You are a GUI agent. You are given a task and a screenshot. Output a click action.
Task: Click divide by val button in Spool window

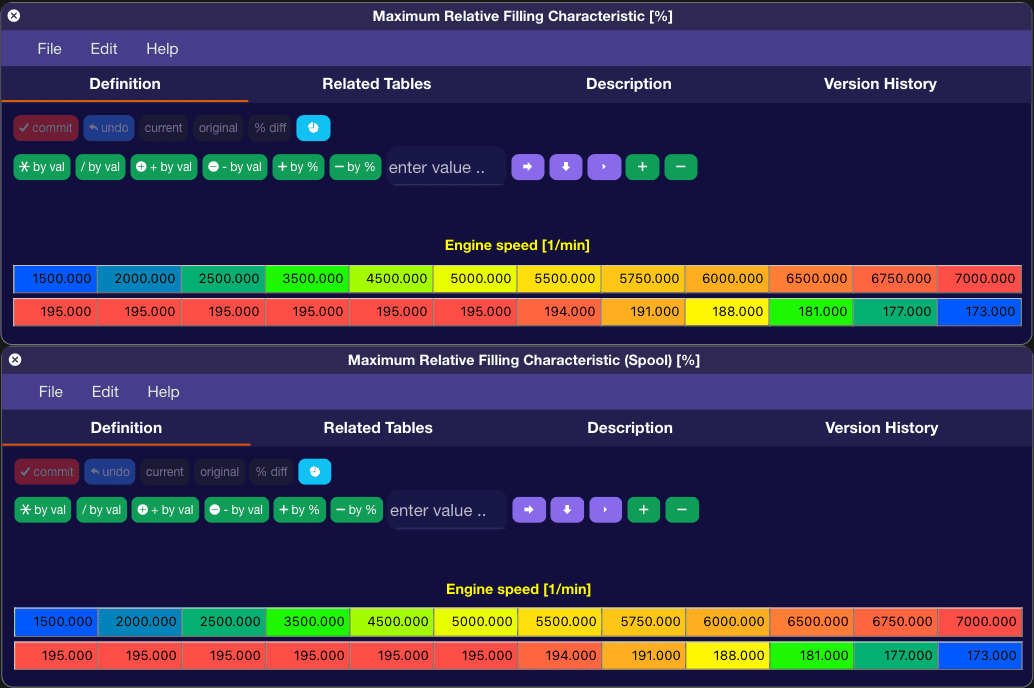(x=102, y=510)
